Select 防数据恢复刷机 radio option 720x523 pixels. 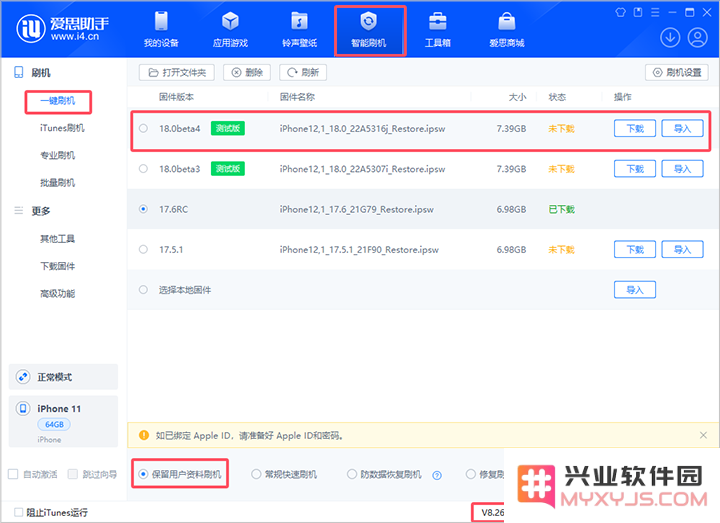point(384,474)
